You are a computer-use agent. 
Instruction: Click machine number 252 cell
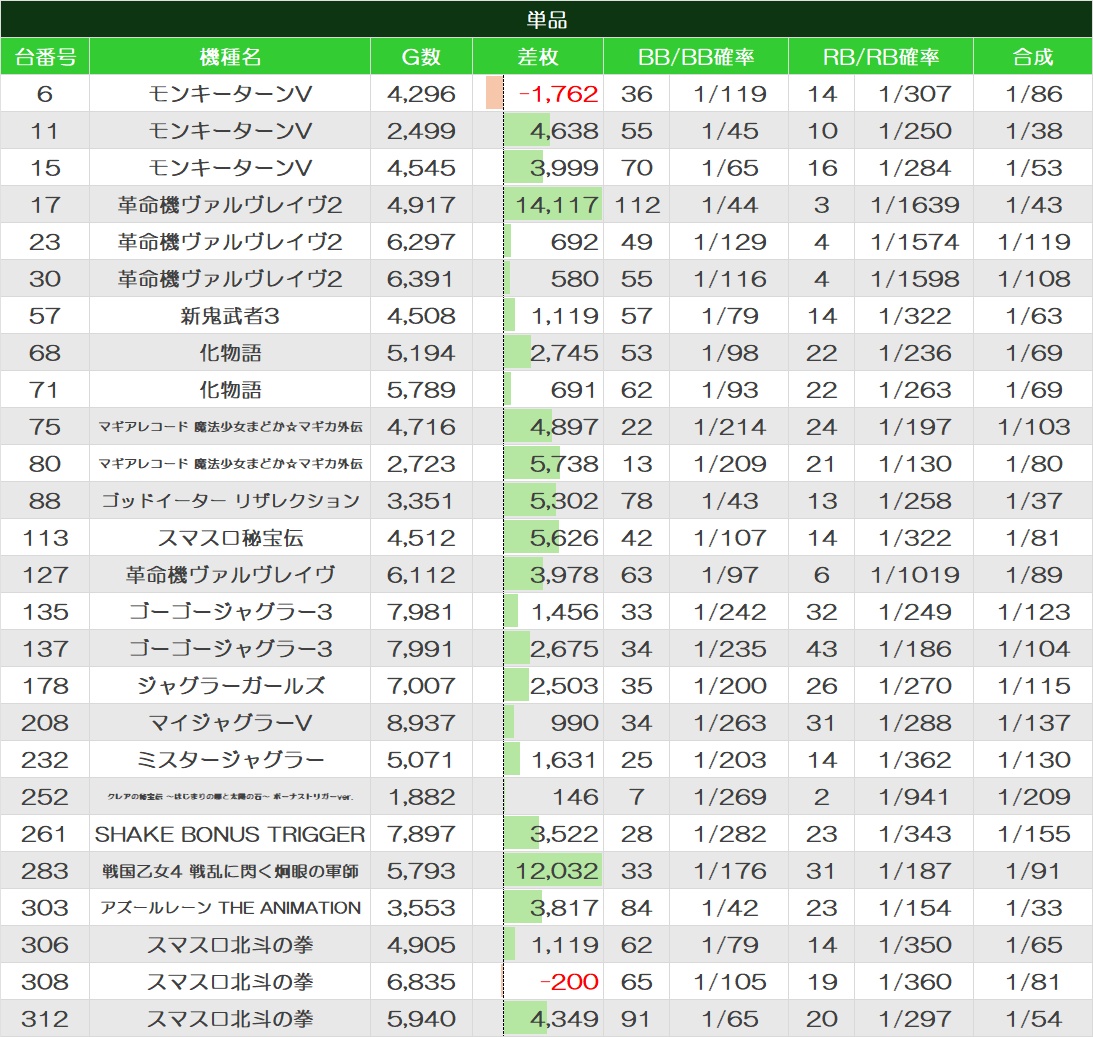[x=45, y=796]
